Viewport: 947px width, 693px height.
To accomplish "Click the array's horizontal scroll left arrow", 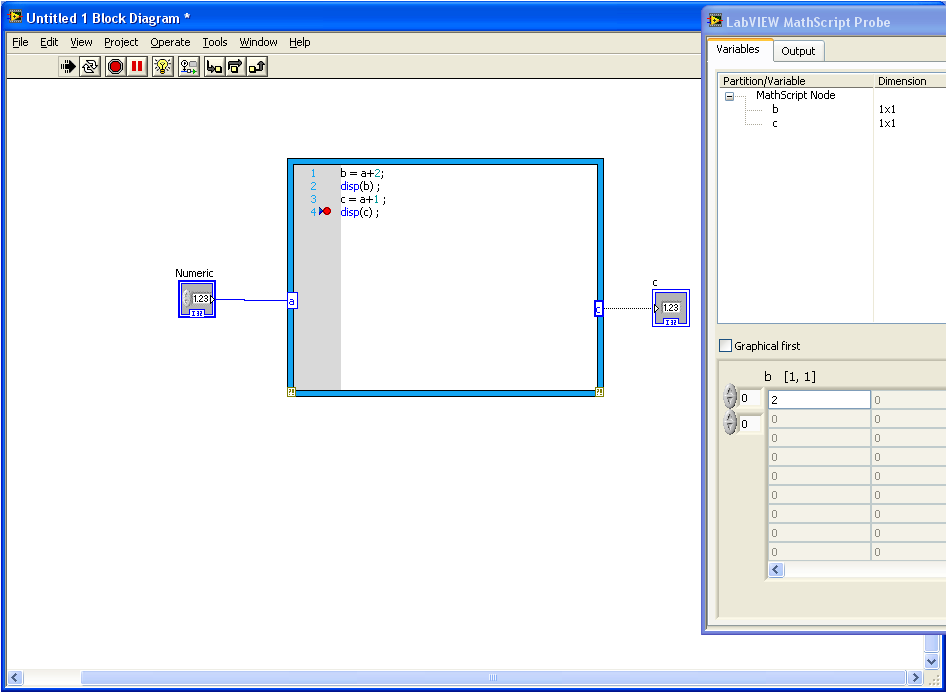I will 777,570.
